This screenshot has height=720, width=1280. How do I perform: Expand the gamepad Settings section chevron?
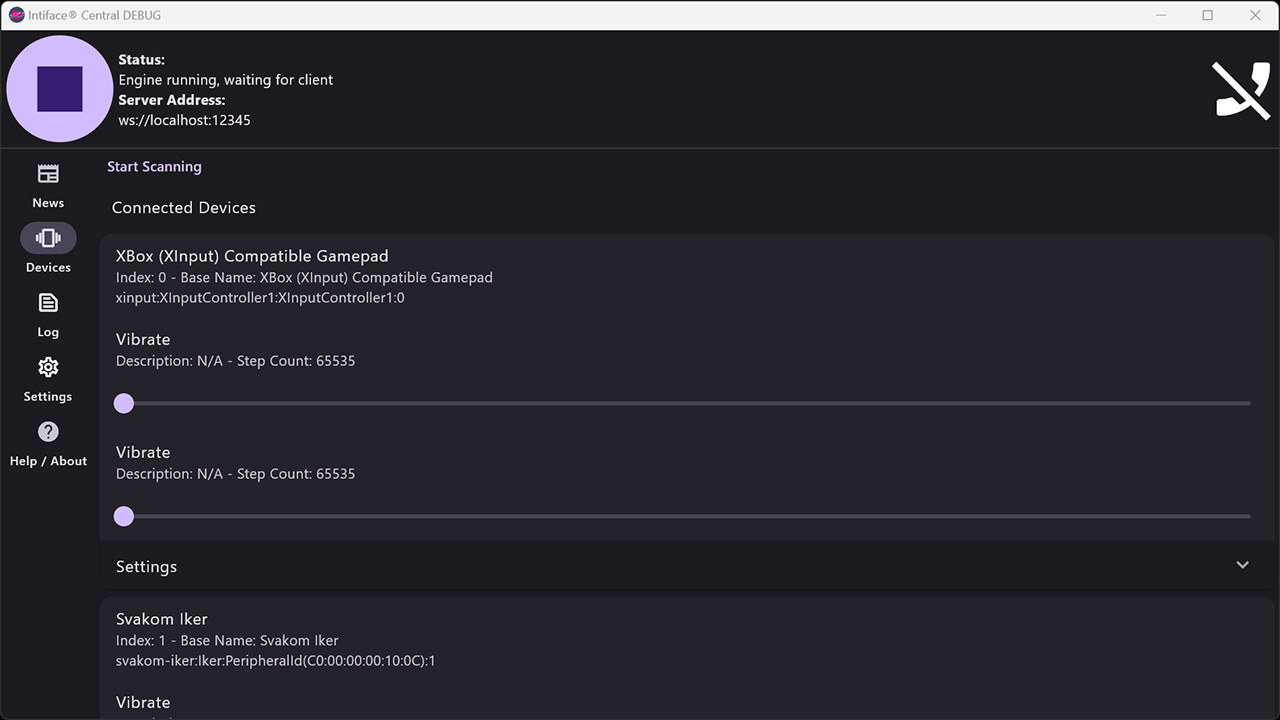[x=1243, y=565]
